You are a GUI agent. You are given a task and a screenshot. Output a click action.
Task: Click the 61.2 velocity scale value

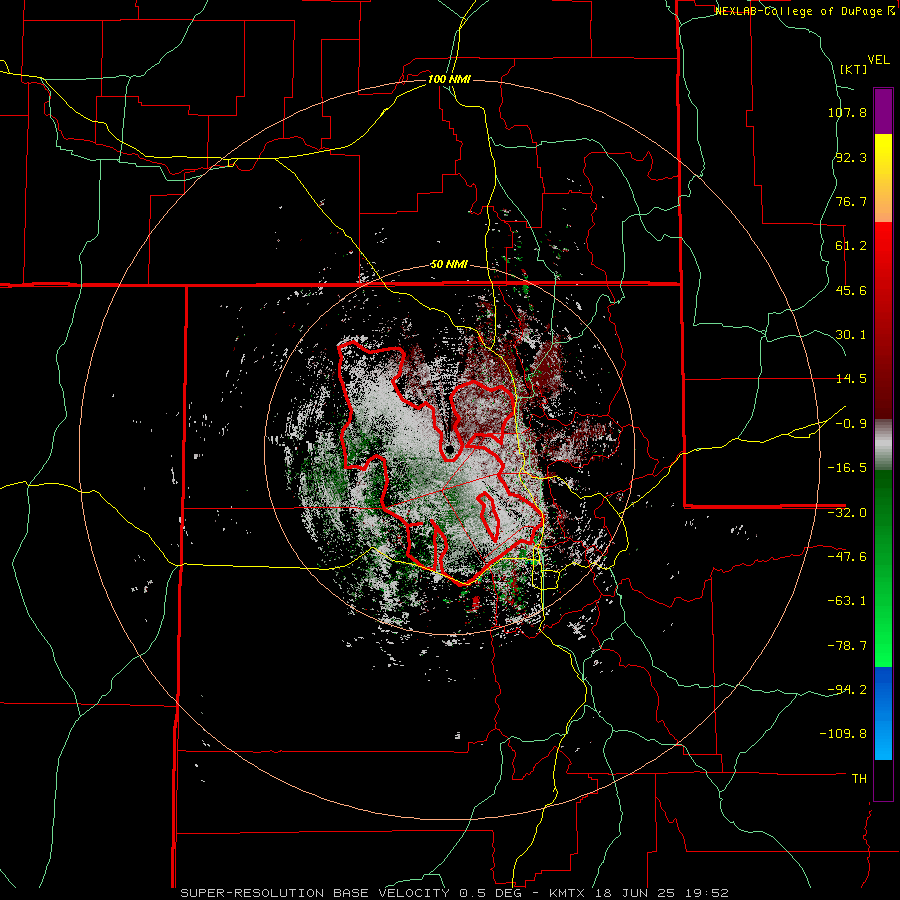pyautogui.click(x=851, y=246)
